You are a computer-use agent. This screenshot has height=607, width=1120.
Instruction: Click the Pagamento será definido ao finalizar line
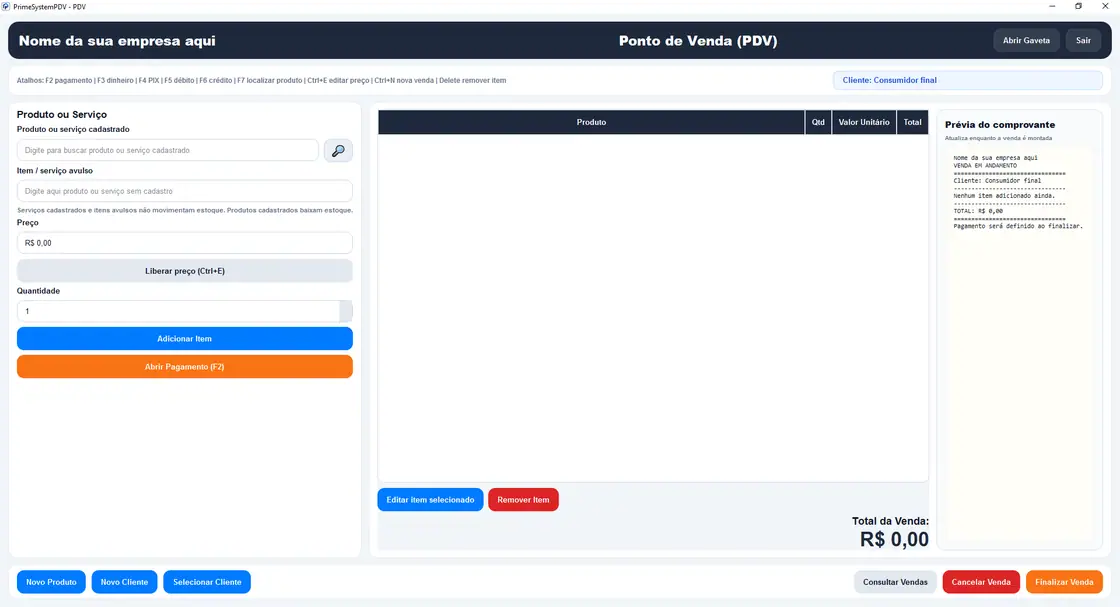1018,226
